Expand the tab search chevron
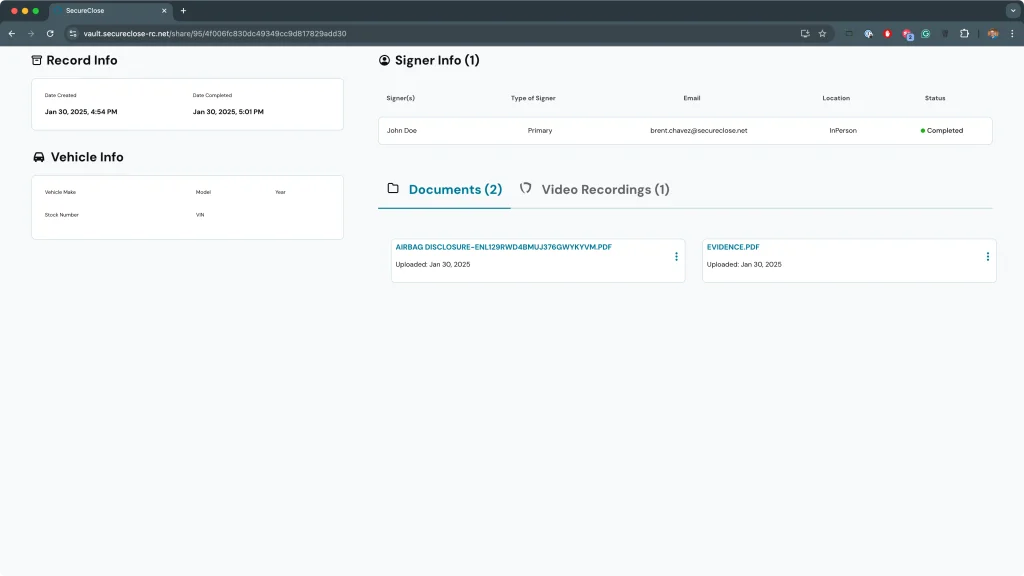Image resolution: width=1024 pixels, height=576 pixels. (1012, 10)
